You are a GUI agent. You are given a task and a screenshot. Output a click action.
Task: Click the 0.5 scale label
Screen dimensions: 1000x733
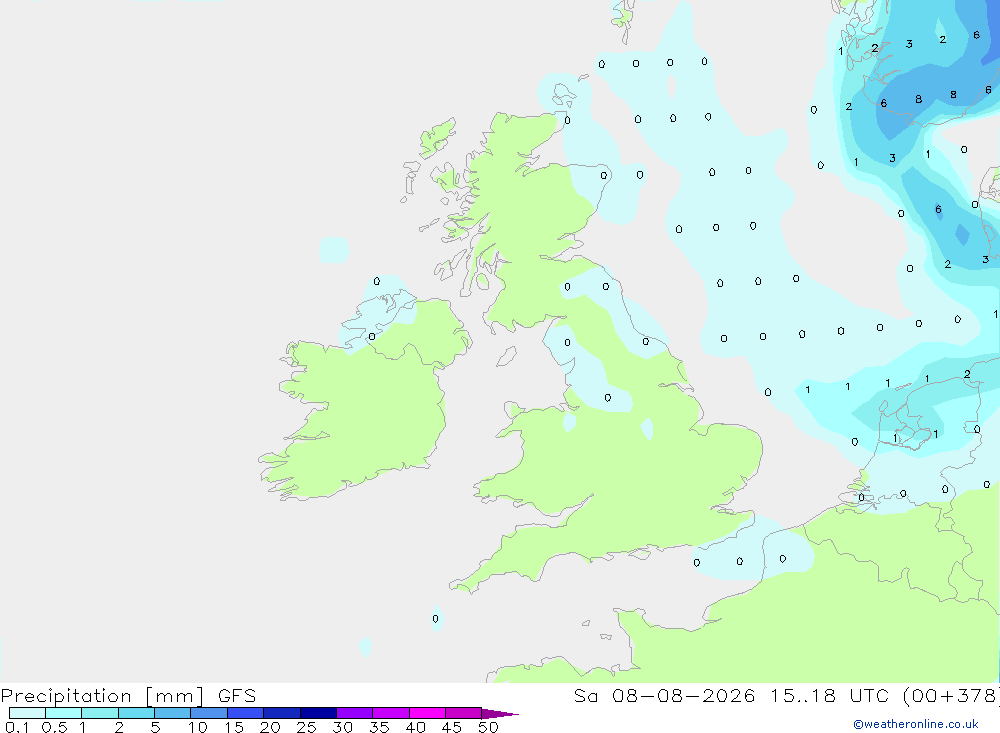54,727
